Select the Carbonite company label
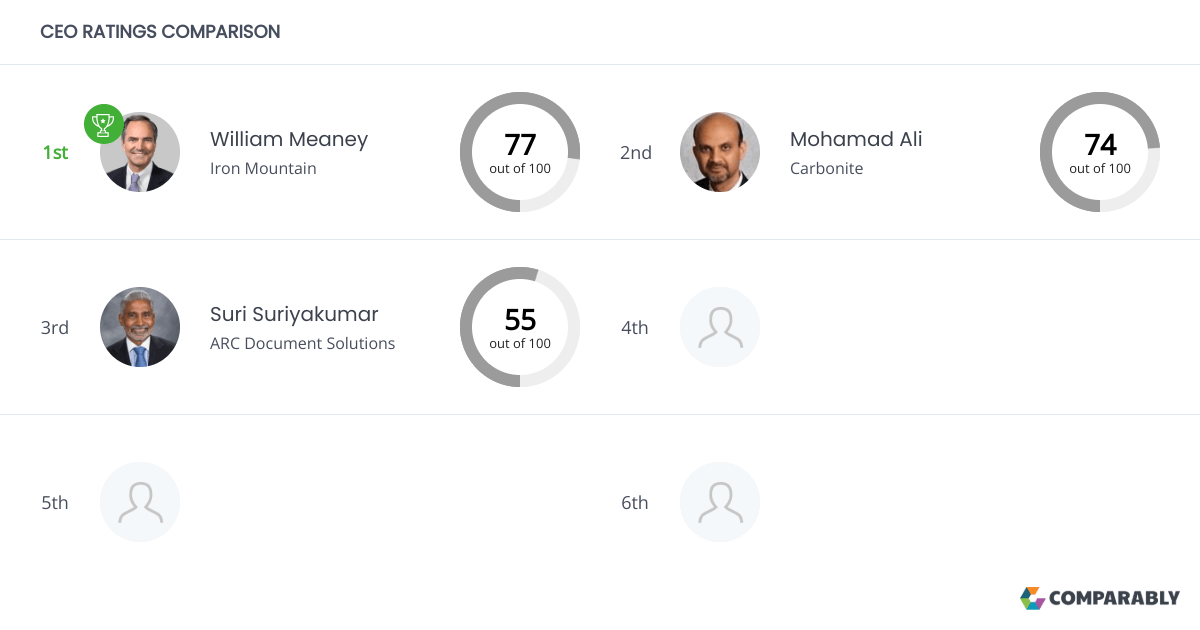This screenshot has height=630, width=1200. pyautogui.click(x=826, y=168)
